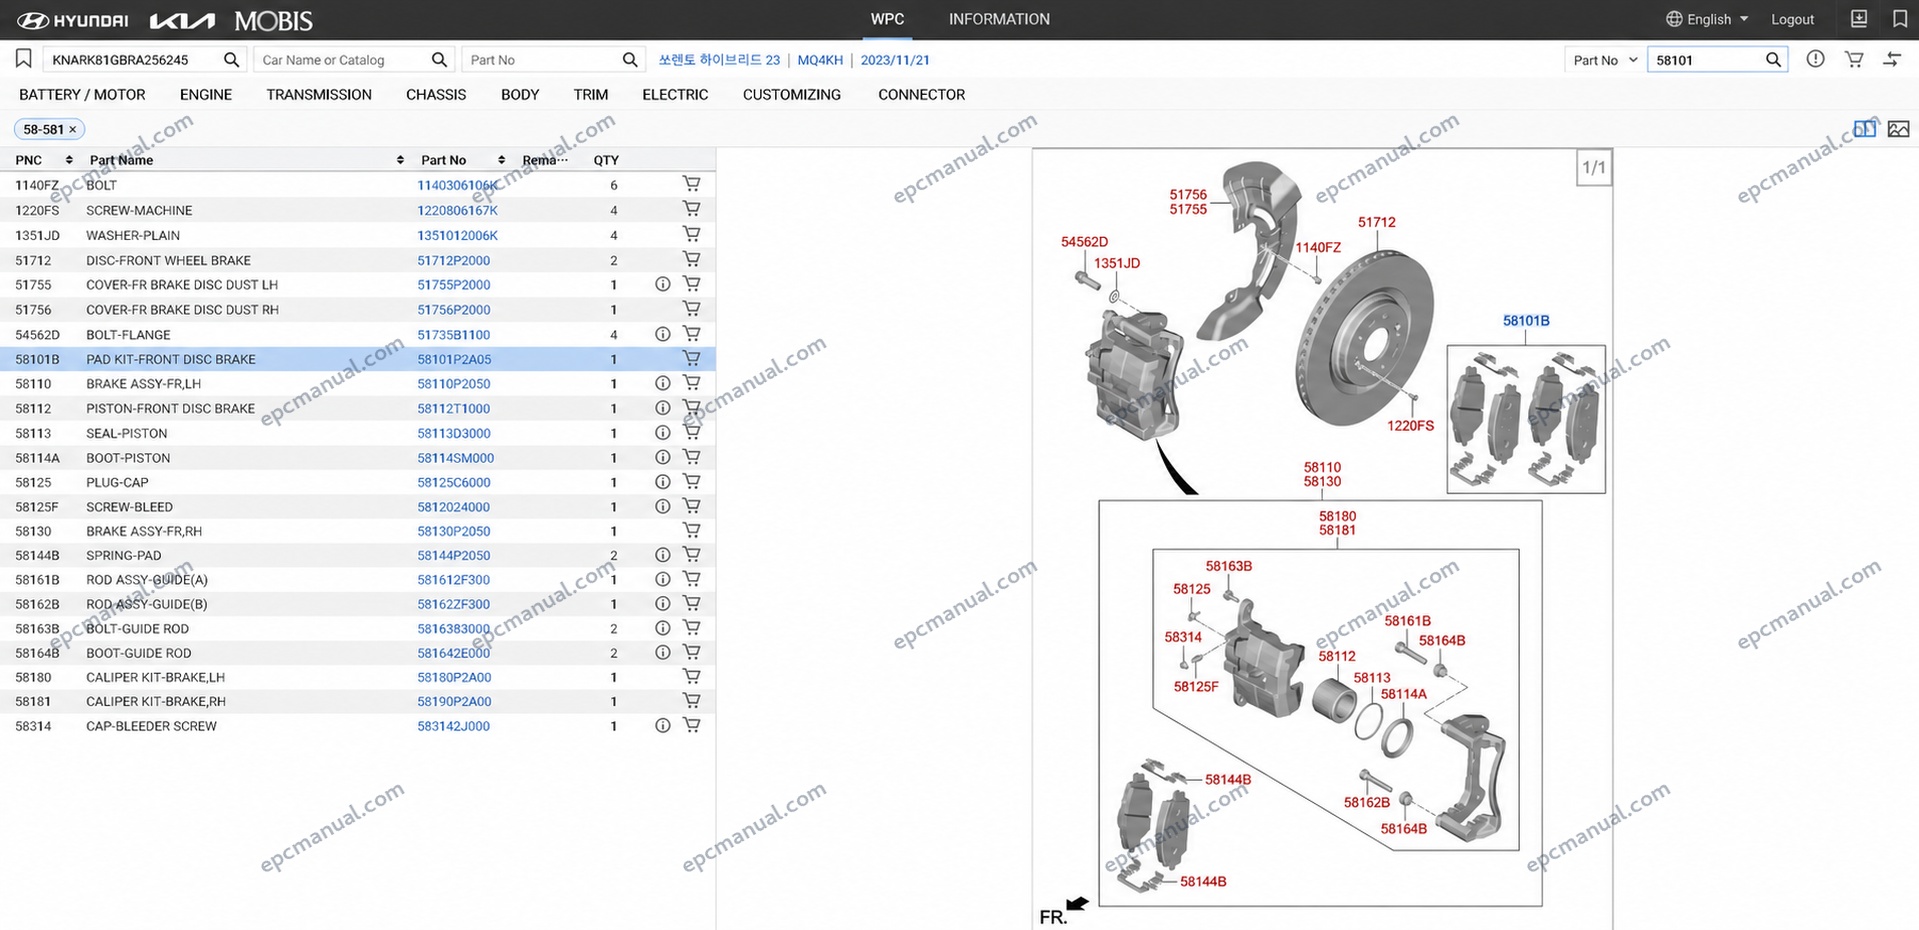Open the ELECTRIC category
This screenshot has width=1919, height=930.
(675, 94)
